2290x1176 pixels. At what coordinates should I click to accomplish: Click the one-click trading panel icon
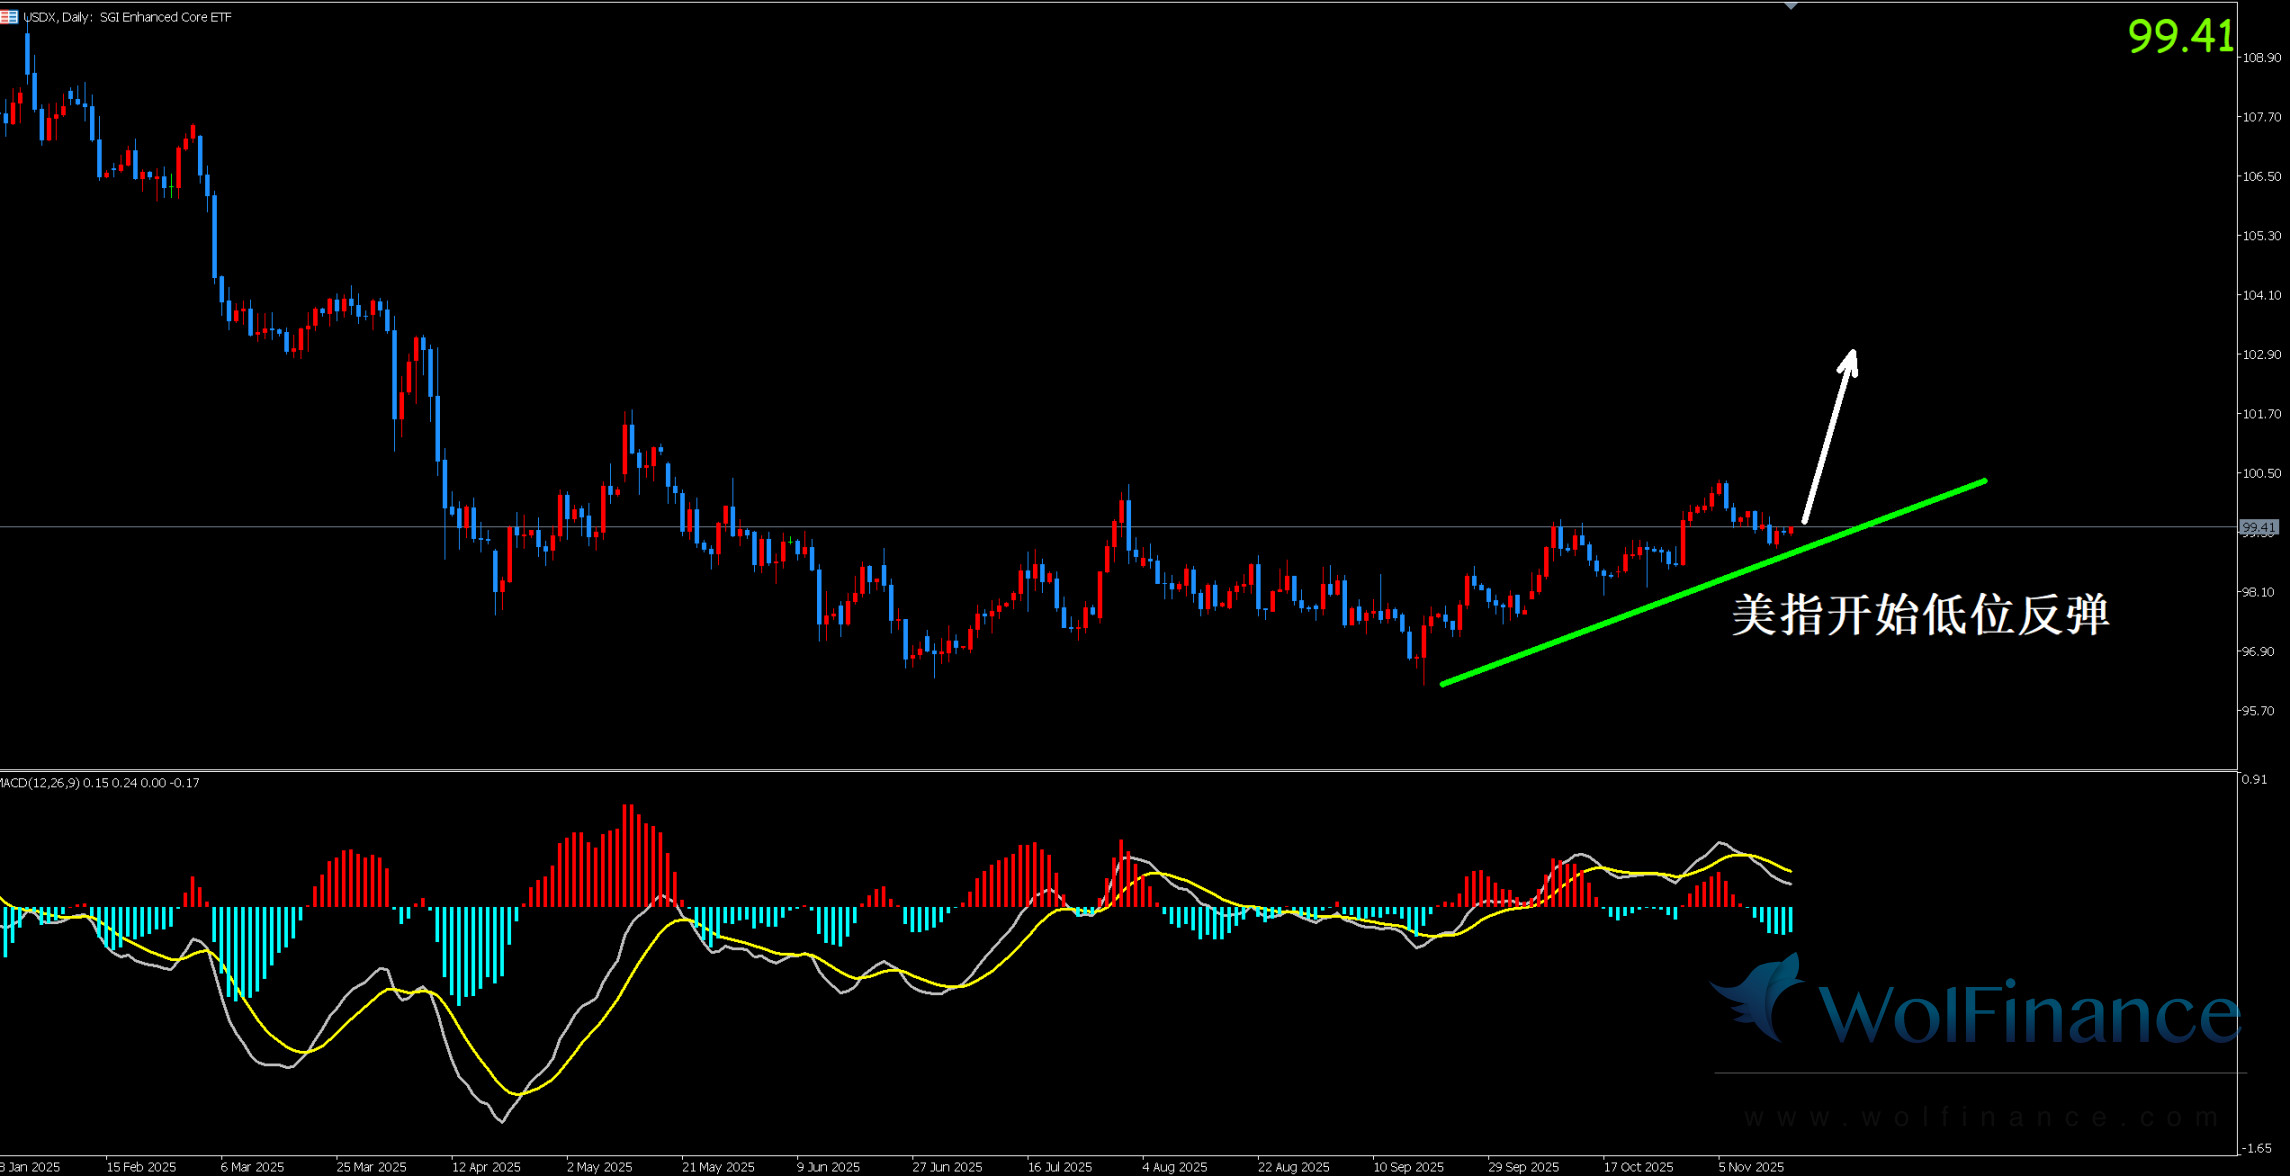(x=9, y=17)
